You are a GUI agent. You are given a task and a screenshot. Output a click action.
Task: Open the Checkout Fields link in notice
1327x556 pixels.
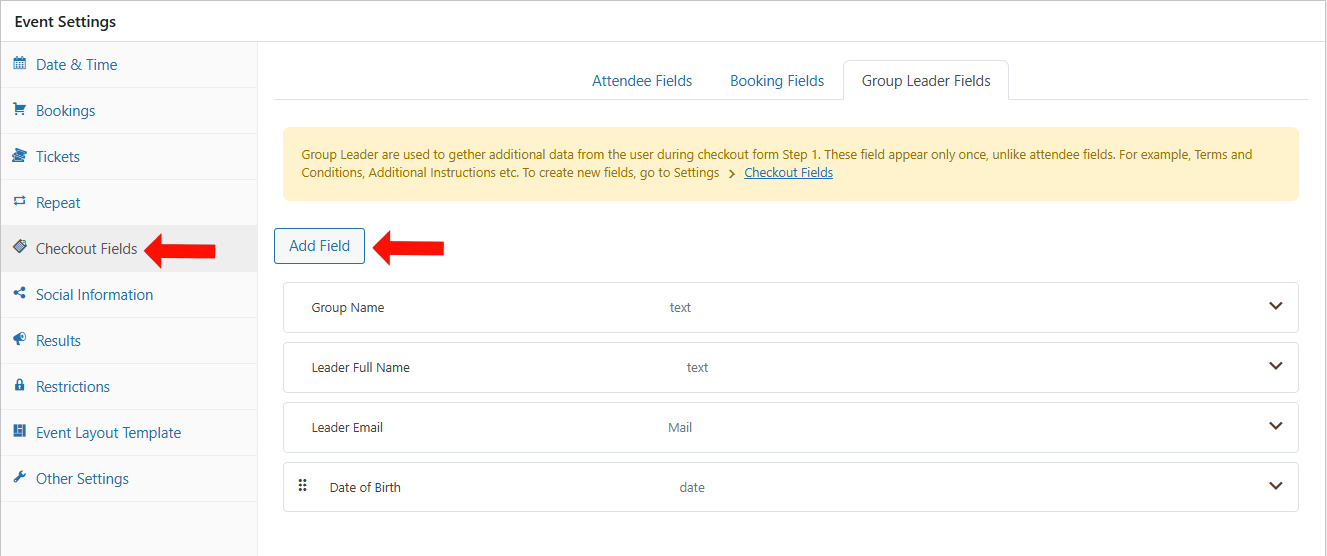click(788, 173)
